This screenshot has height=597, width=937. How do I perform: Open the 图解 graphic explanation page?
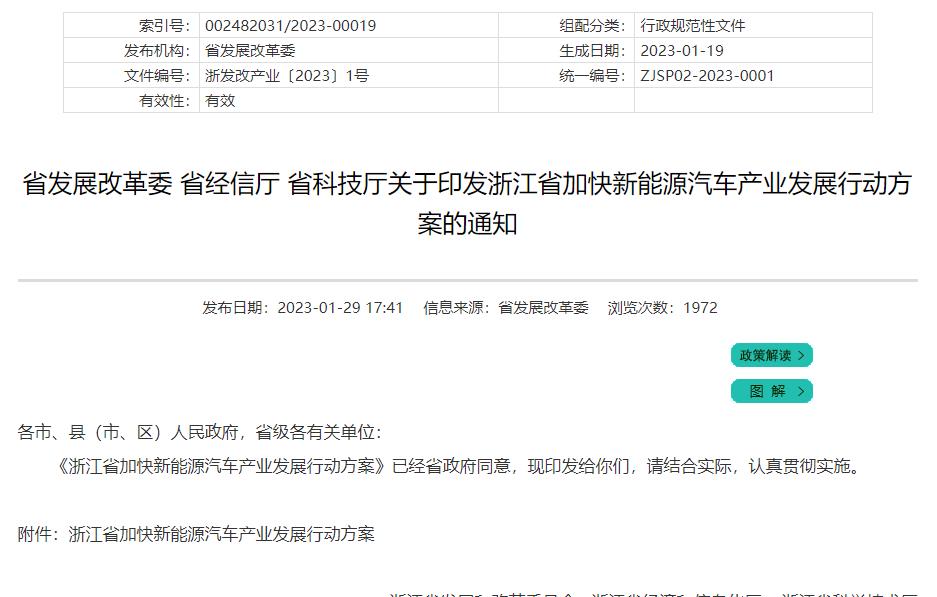click(x=770, y=391)
